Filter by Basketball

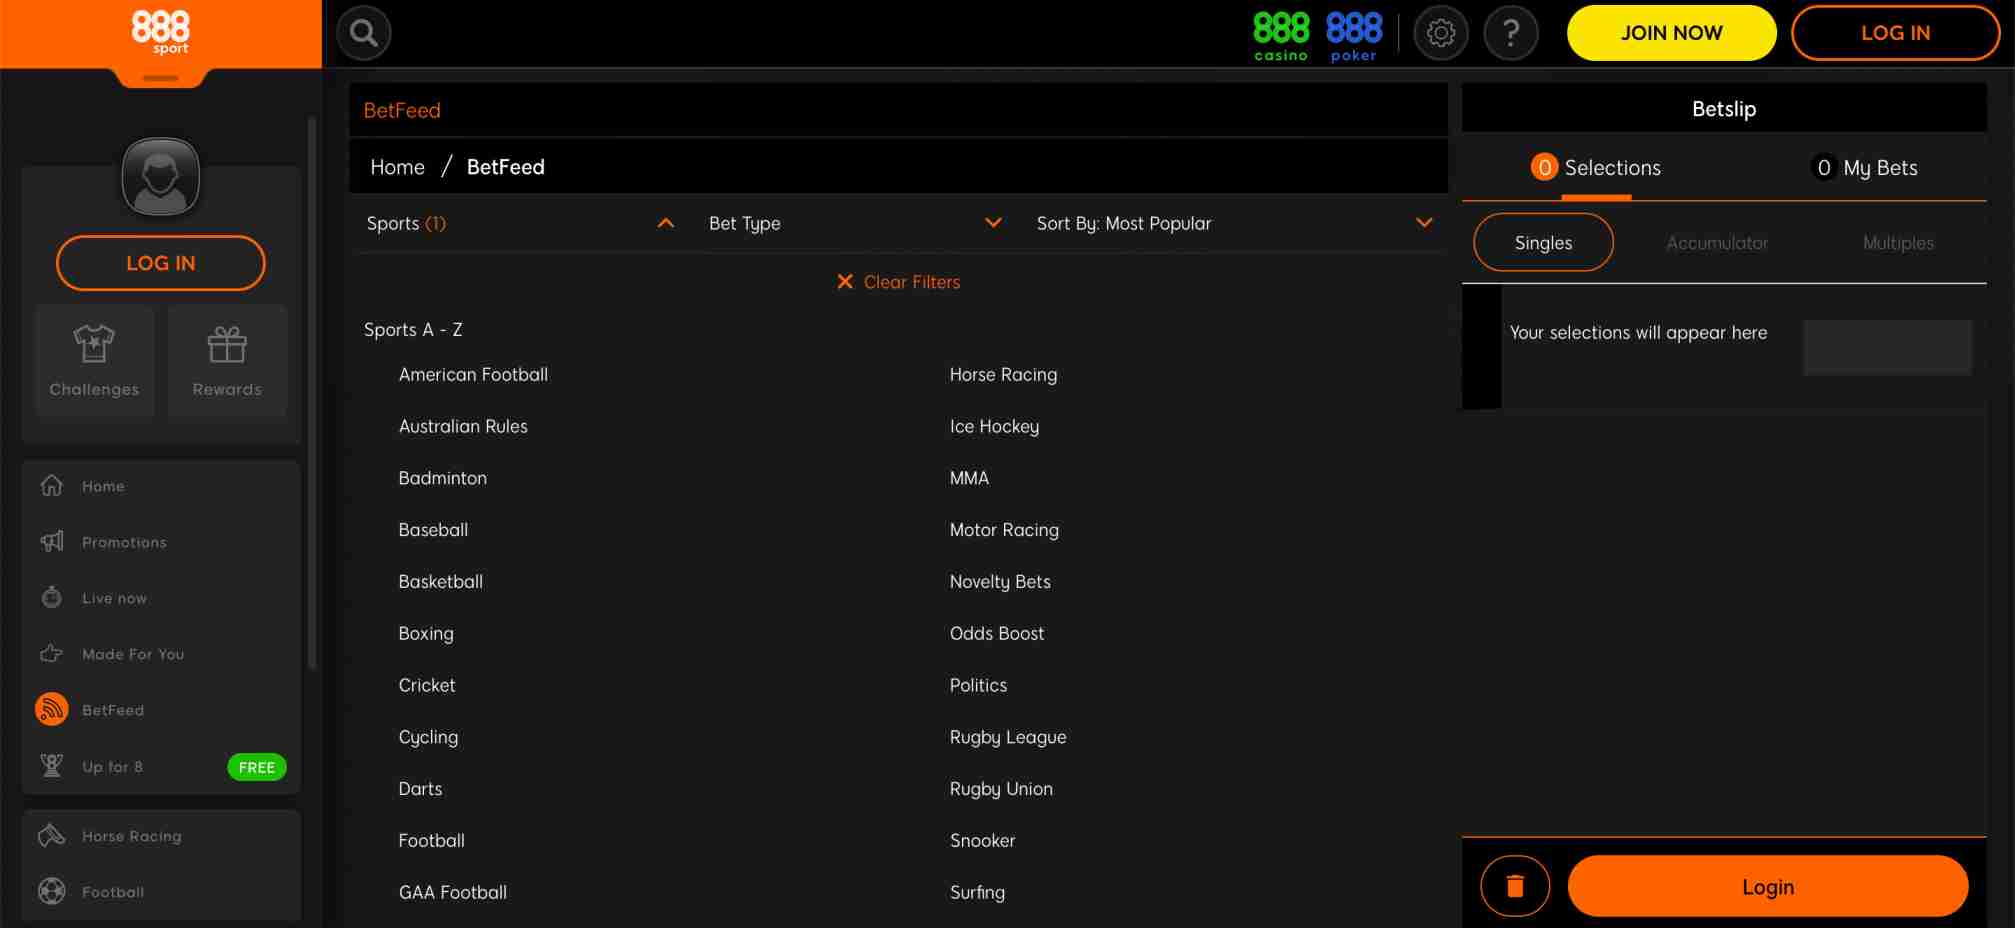(x=440, y=582)
